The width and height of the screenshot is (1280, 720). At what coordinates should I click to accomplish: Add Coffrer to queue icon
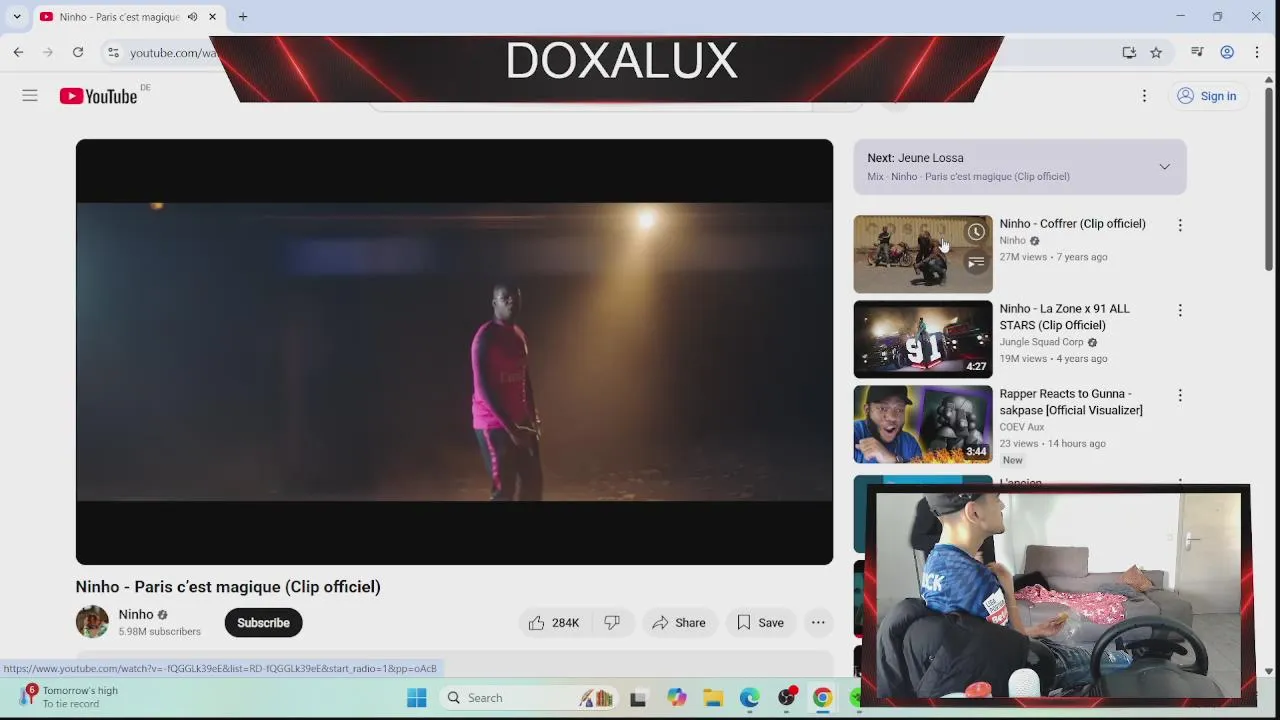click(x=976, y=262)
